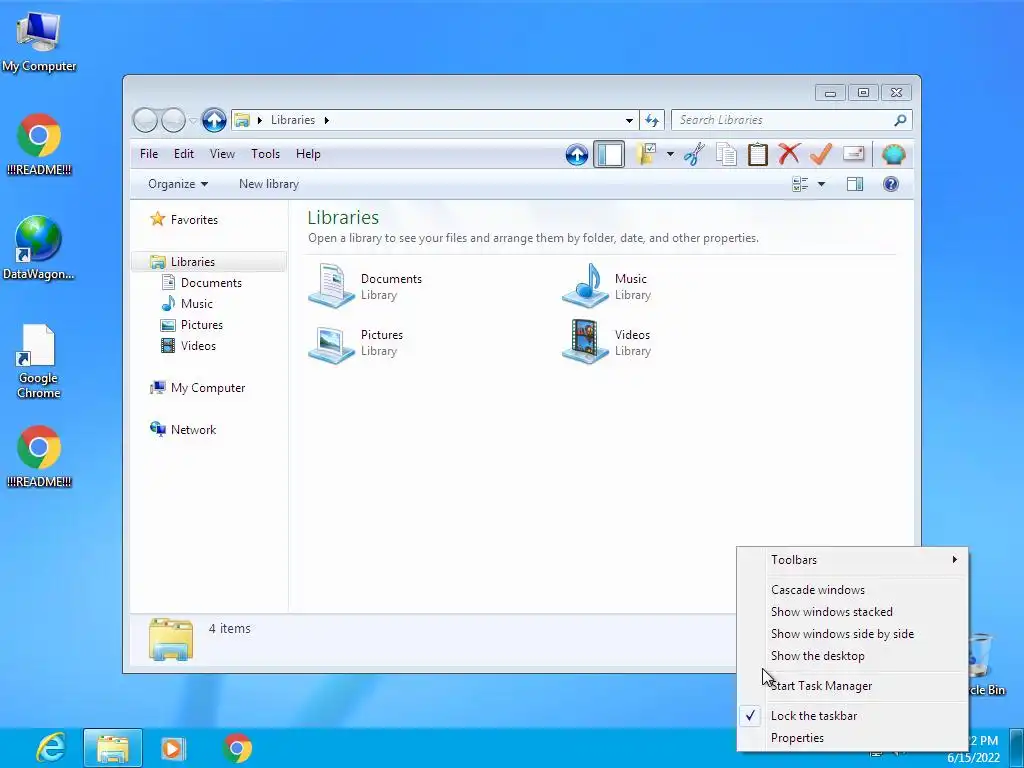Toggle the navigation pane toolbar button
Viewport: 1024px width, 768px height.
tap(609, 155)
